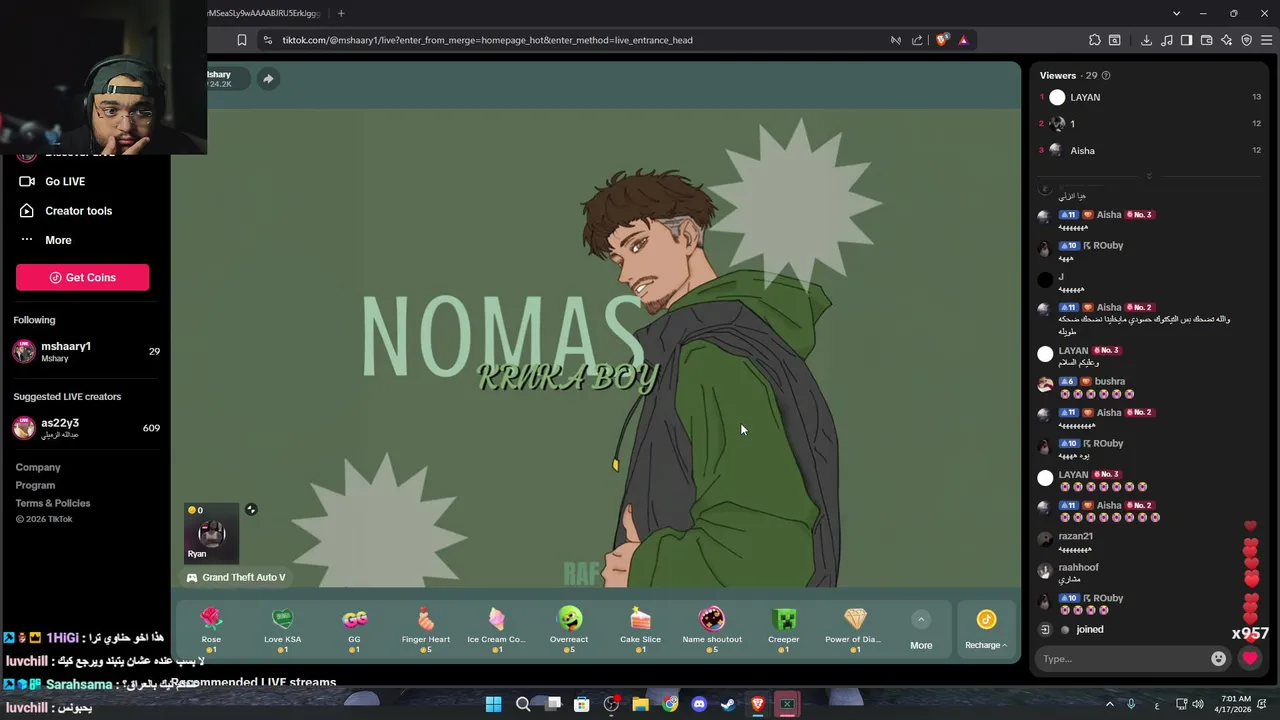Send the Creeper gift

[784, 630]
